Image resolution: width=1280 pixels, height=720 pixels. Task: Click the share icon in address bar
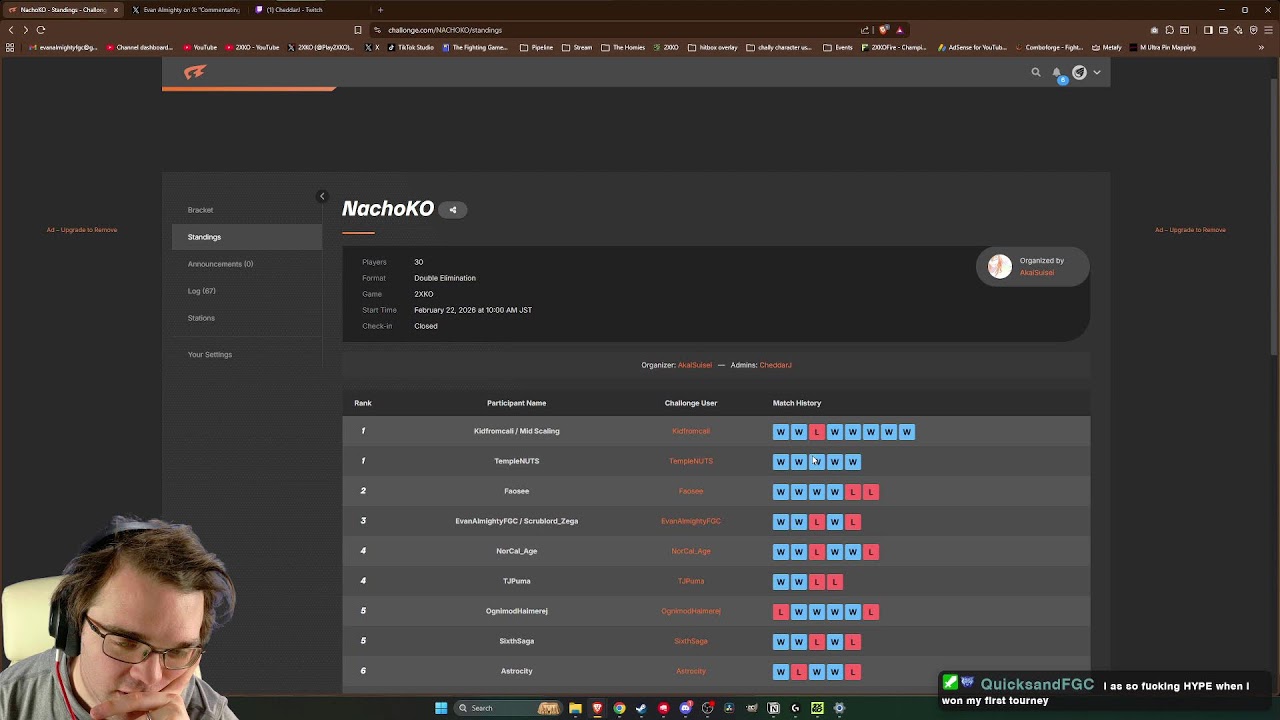pyautogui.click(x=866, y=30)
